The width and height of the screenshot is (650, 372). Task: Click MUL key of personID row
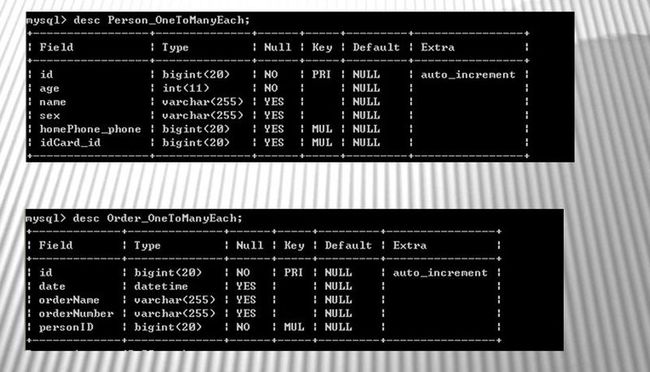tap(294, 327)
